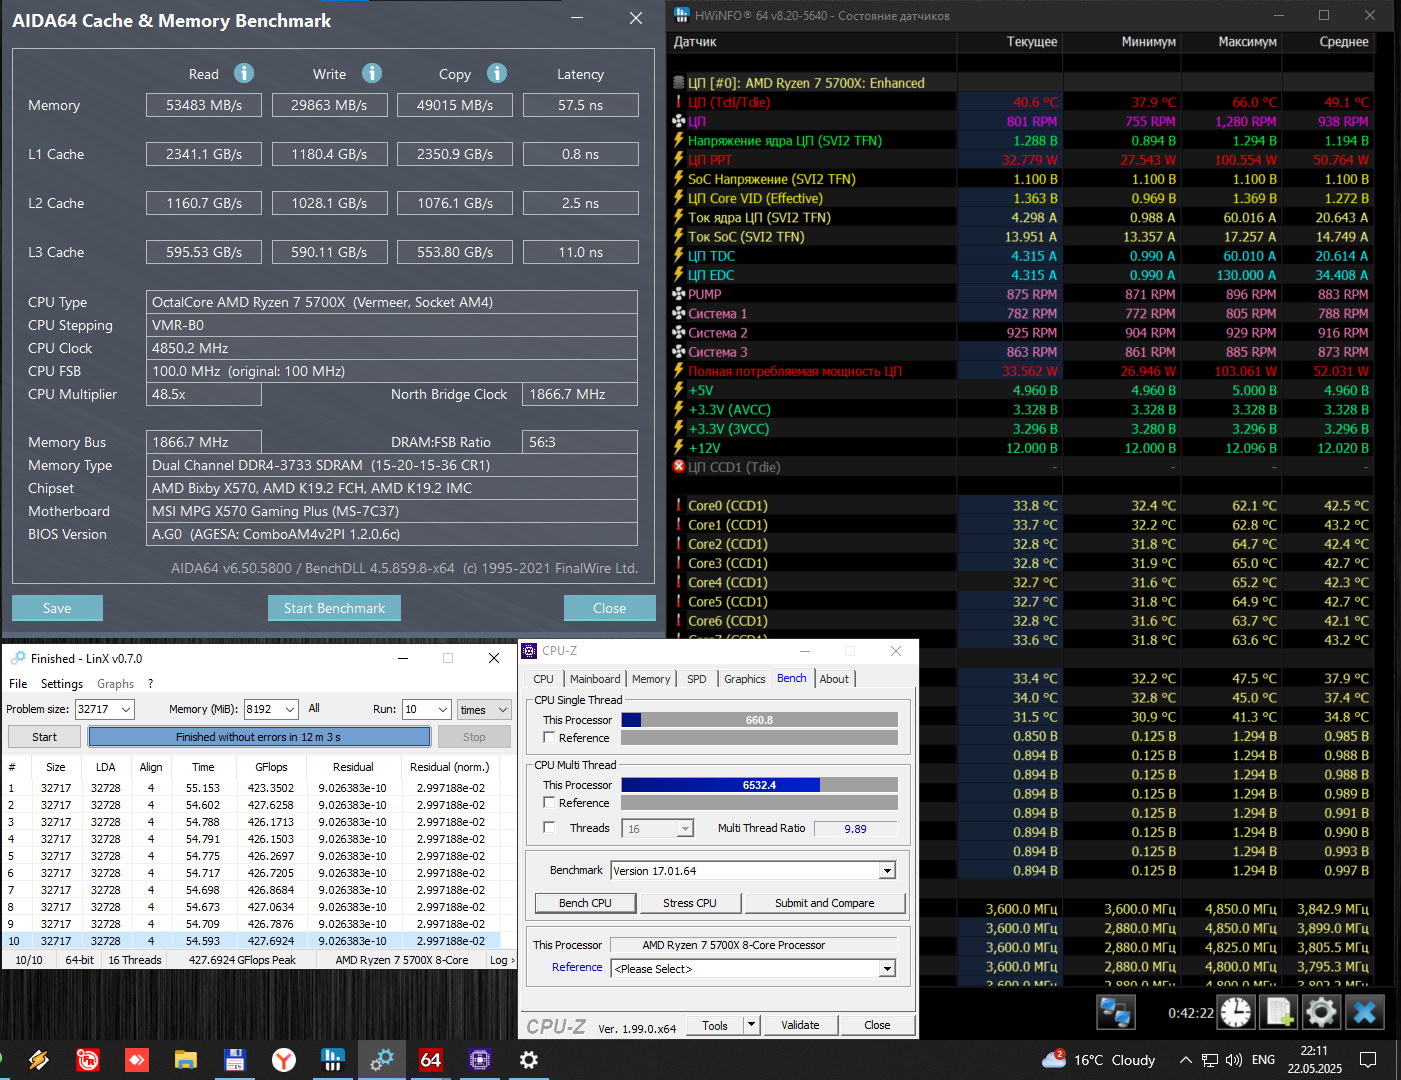
Task: Open the Settings menu in LinX
Action: pyautogui.click(x=62, y=684)
